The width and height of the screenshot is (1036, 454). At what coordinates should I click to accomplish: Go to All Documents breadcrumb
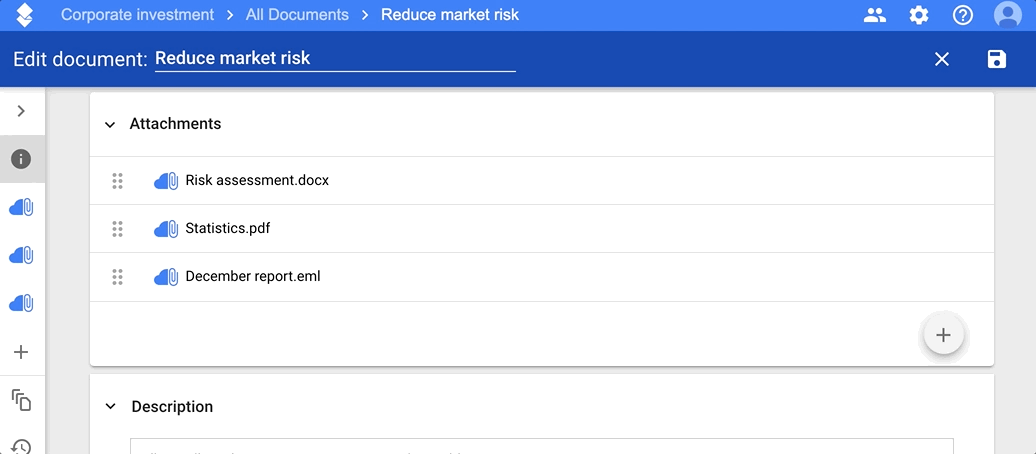coord(297,15)
